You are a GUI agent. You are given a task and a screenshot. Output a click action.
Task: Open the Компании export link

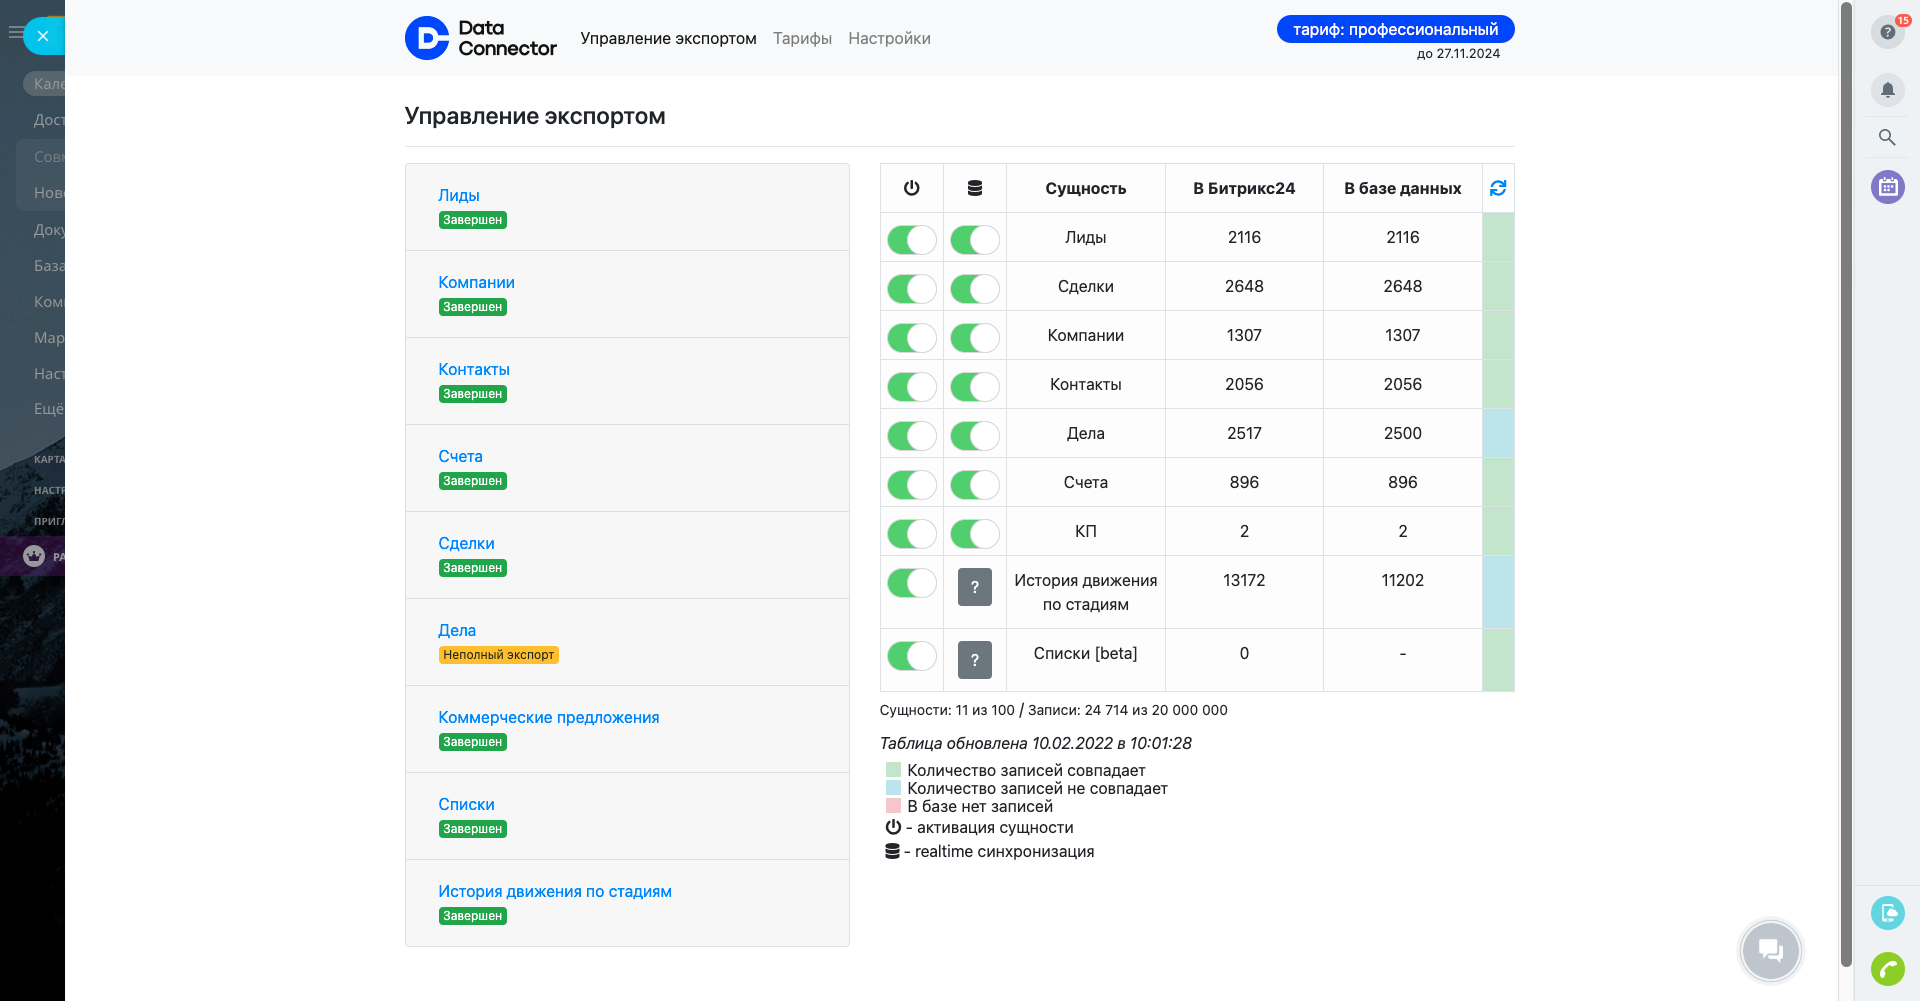(x=476, y=283)
